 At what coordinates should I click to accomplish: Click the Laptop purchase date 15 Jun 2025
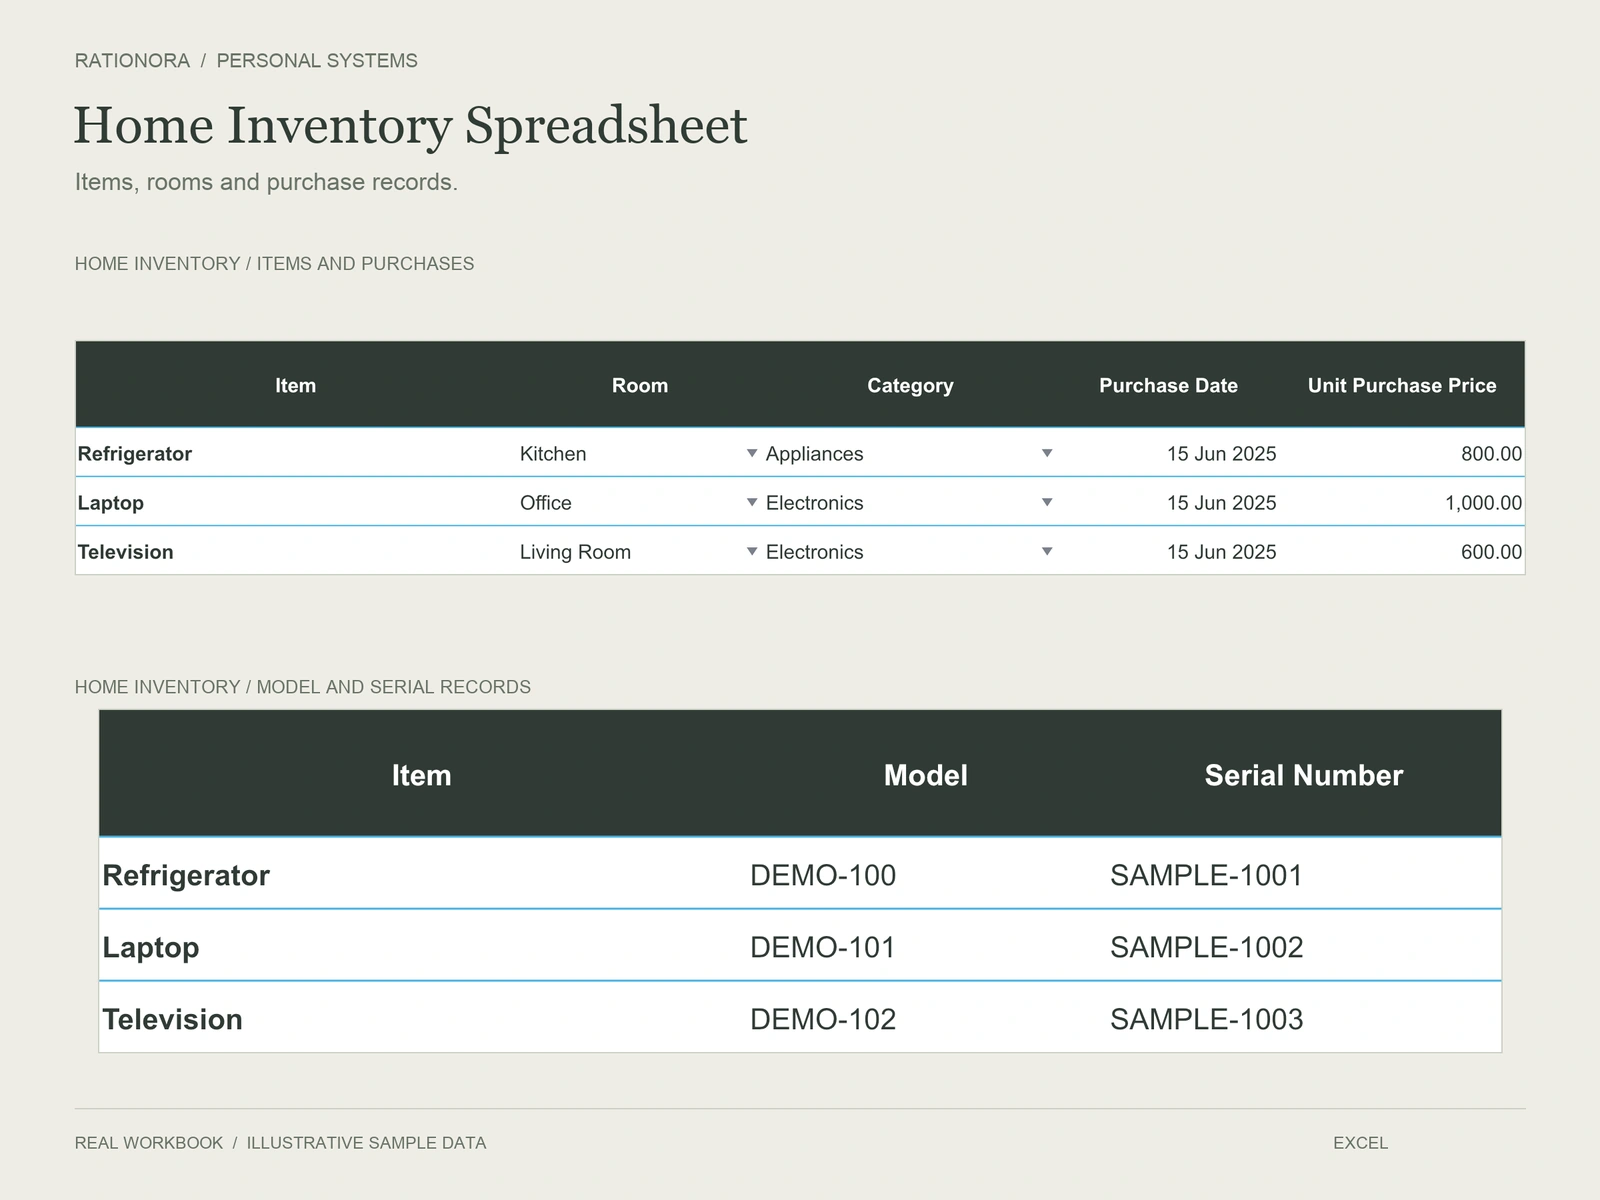[x=1221, y=503]
